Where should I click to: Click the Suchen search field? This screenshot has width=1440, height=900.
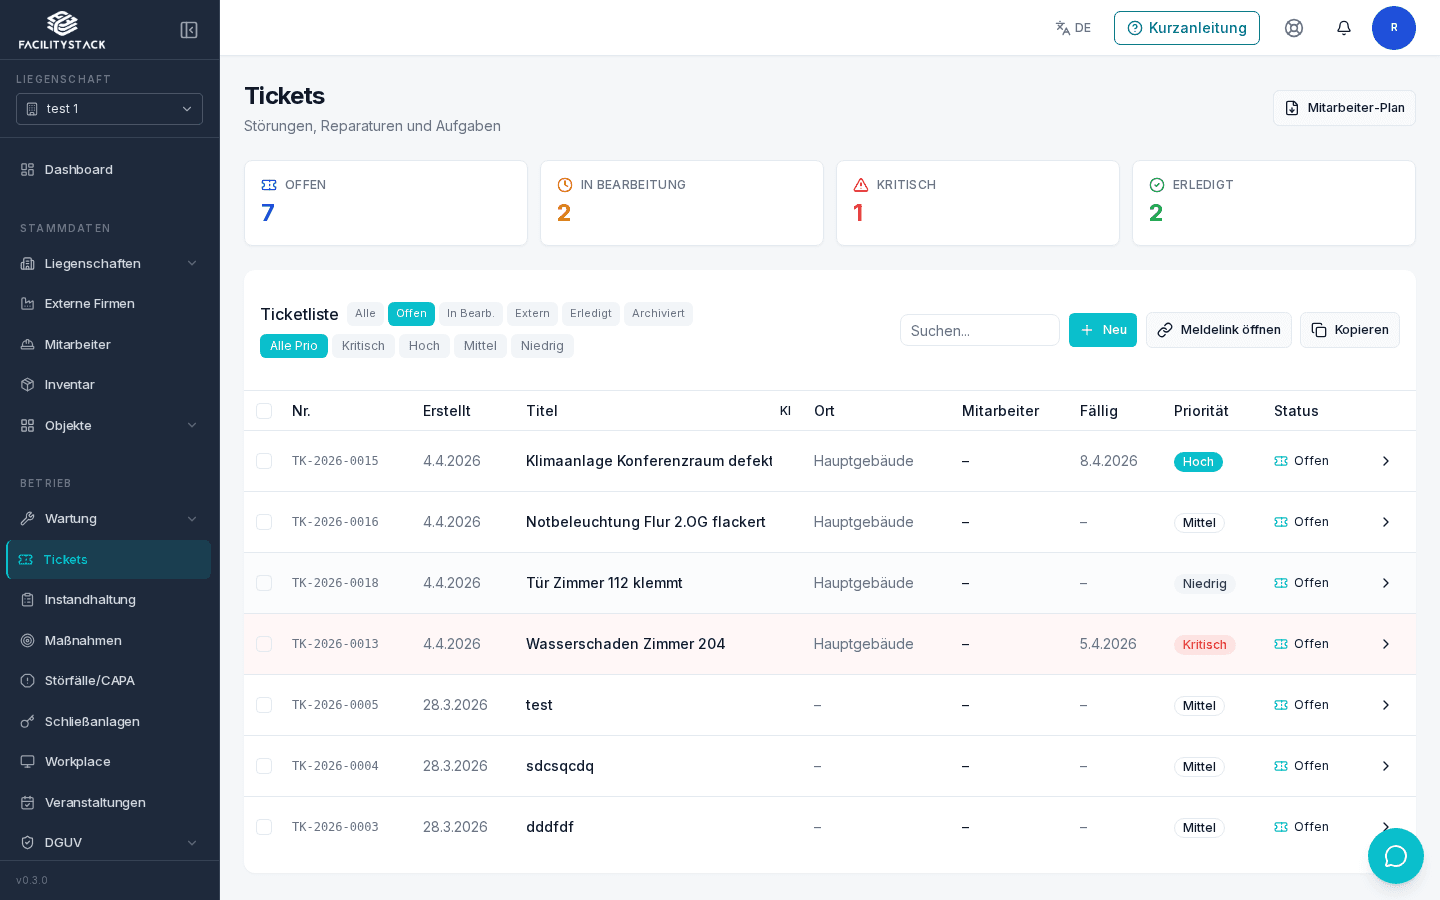coord(980,330)
